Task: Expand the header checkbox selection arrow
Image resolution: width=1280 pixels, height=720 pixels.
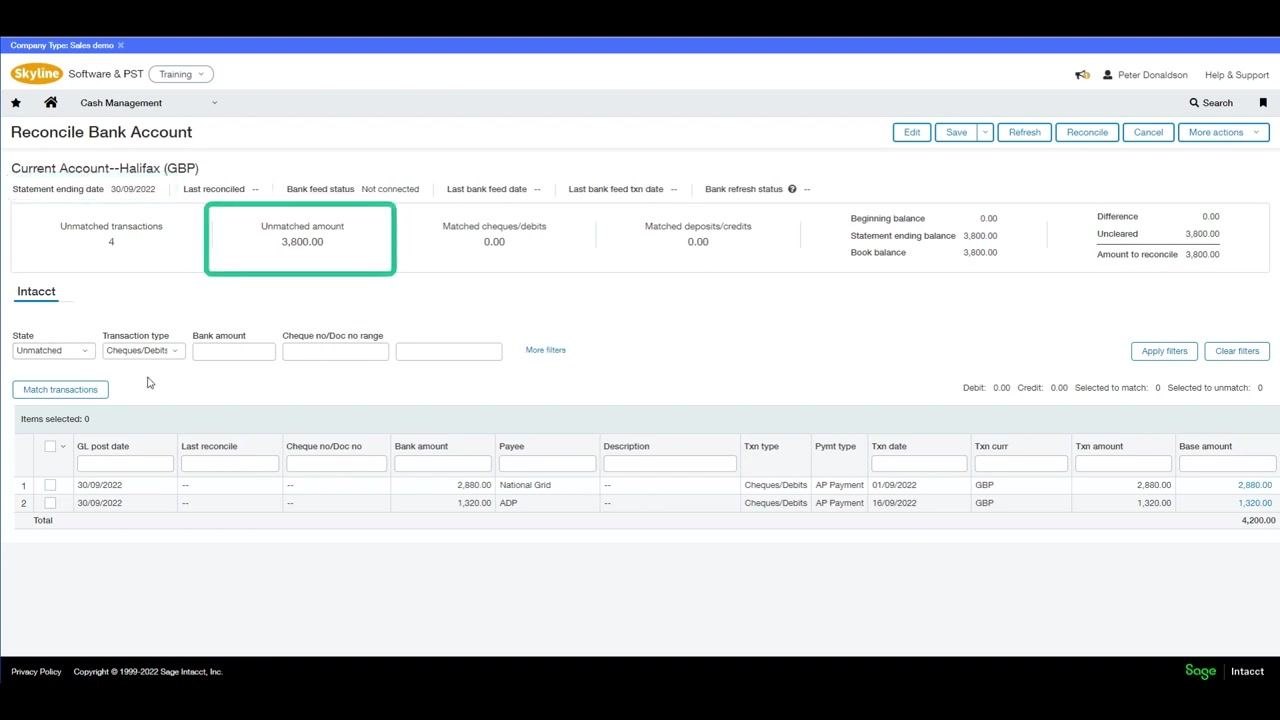Action: (63, 447)
